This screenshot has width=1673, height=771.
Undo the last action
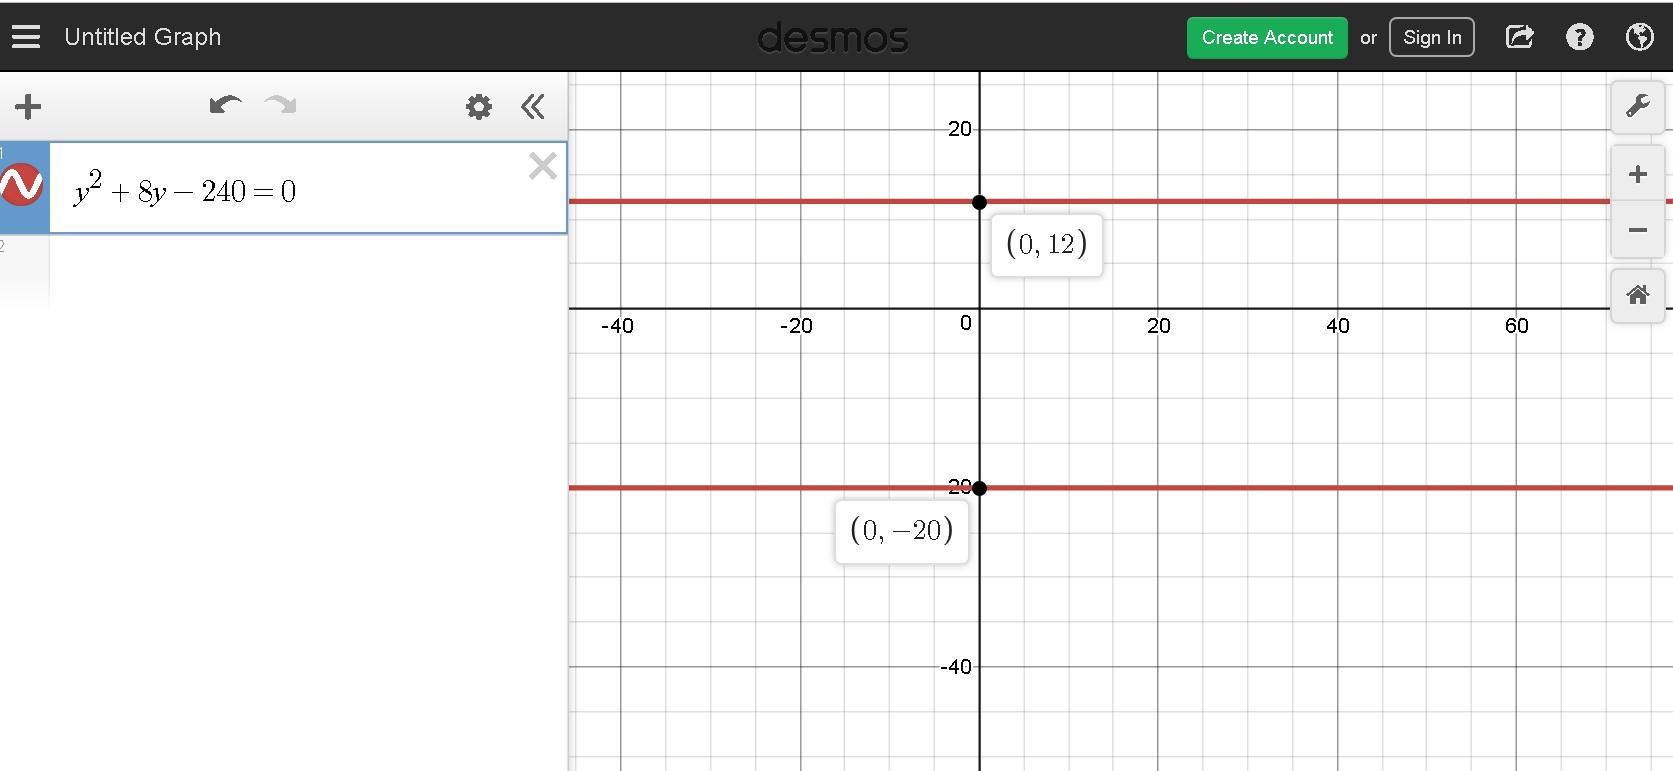[x=225, y=106]
